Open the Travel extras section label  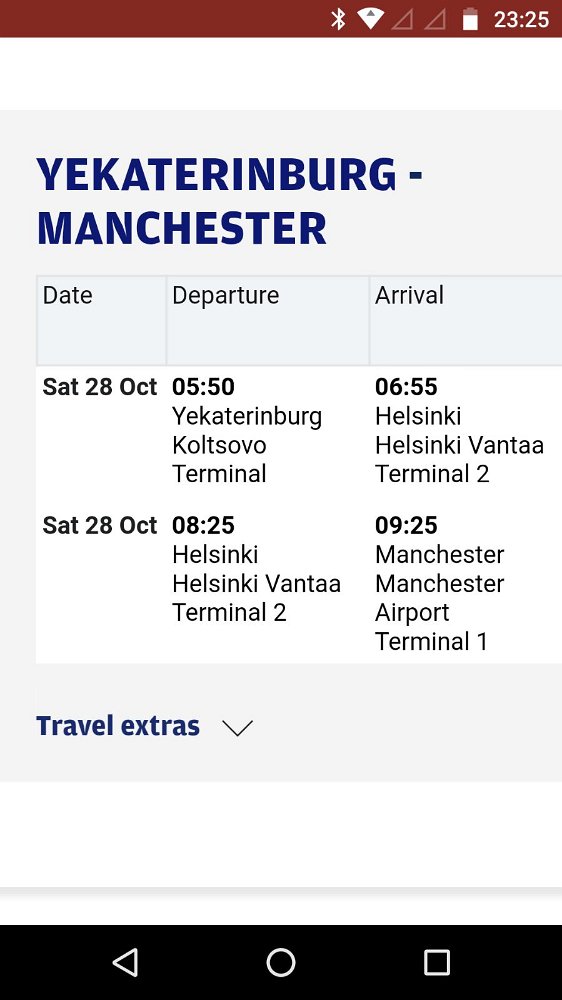[x=118, y=726]
